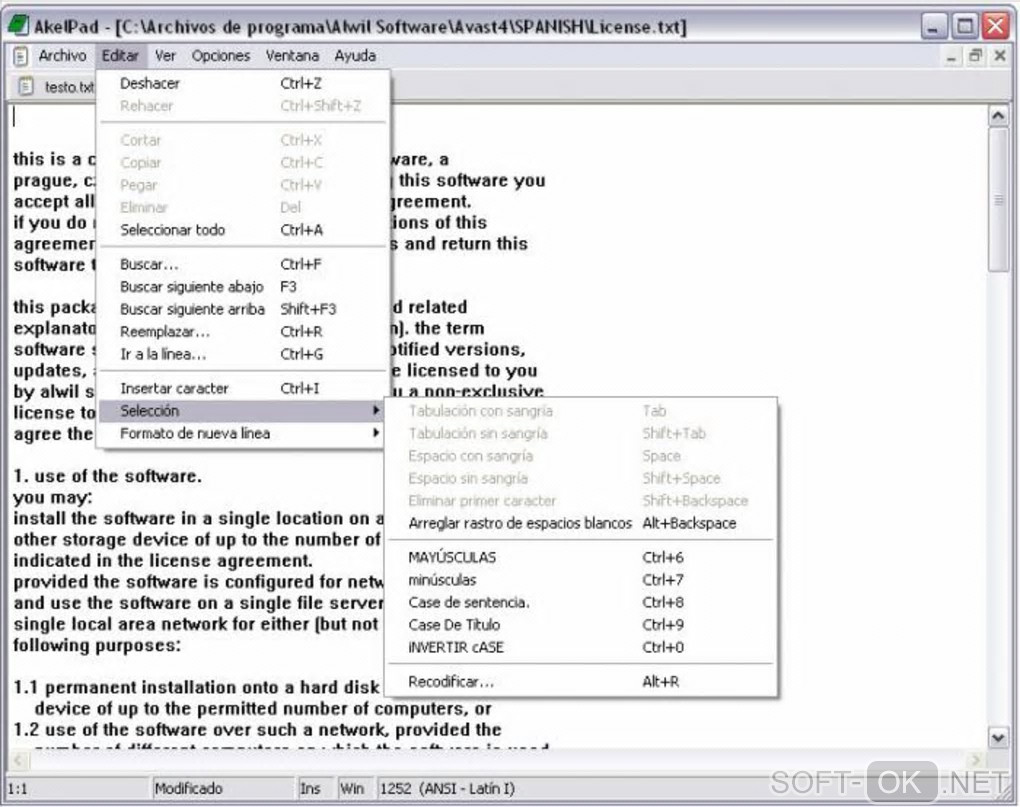Select Buscar siguiente abajo
The height and width of the screenshot is (807, 1020).
(x=244, y=287)
